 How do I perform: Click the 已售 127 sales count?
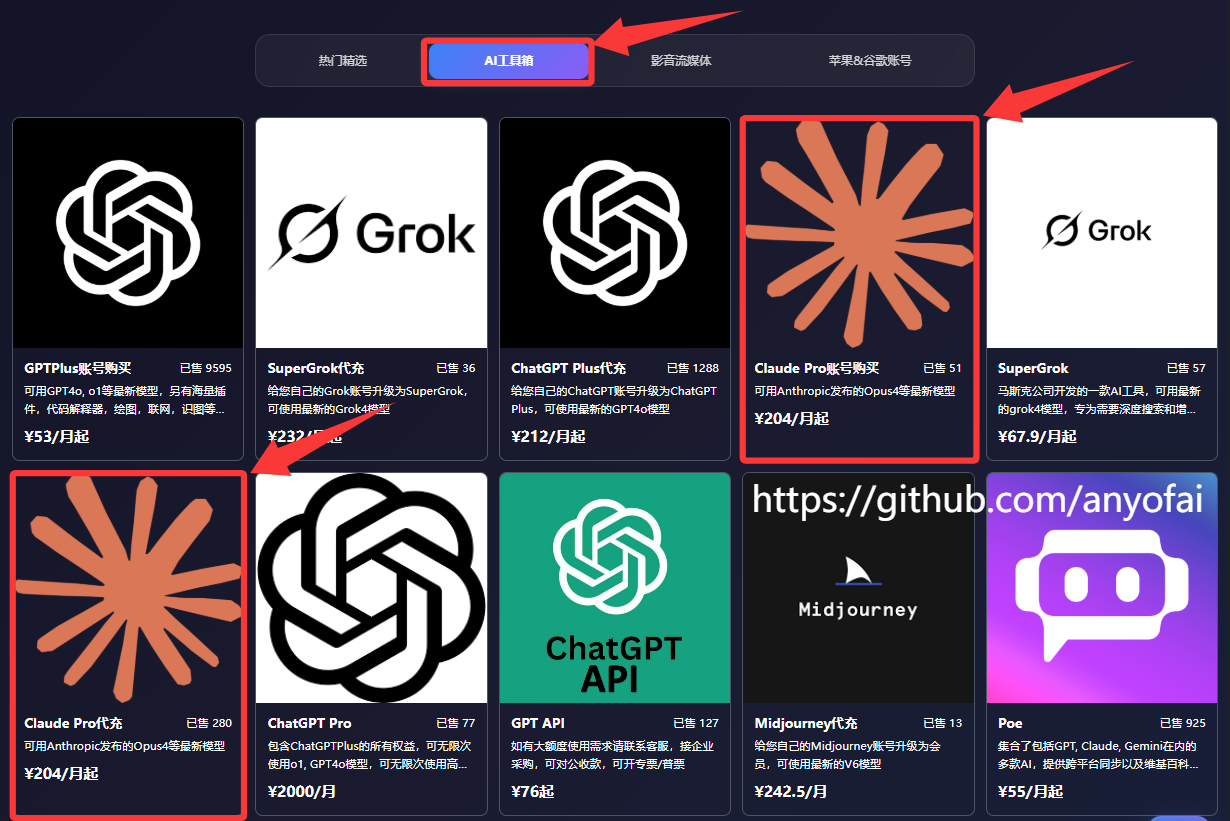696,723
